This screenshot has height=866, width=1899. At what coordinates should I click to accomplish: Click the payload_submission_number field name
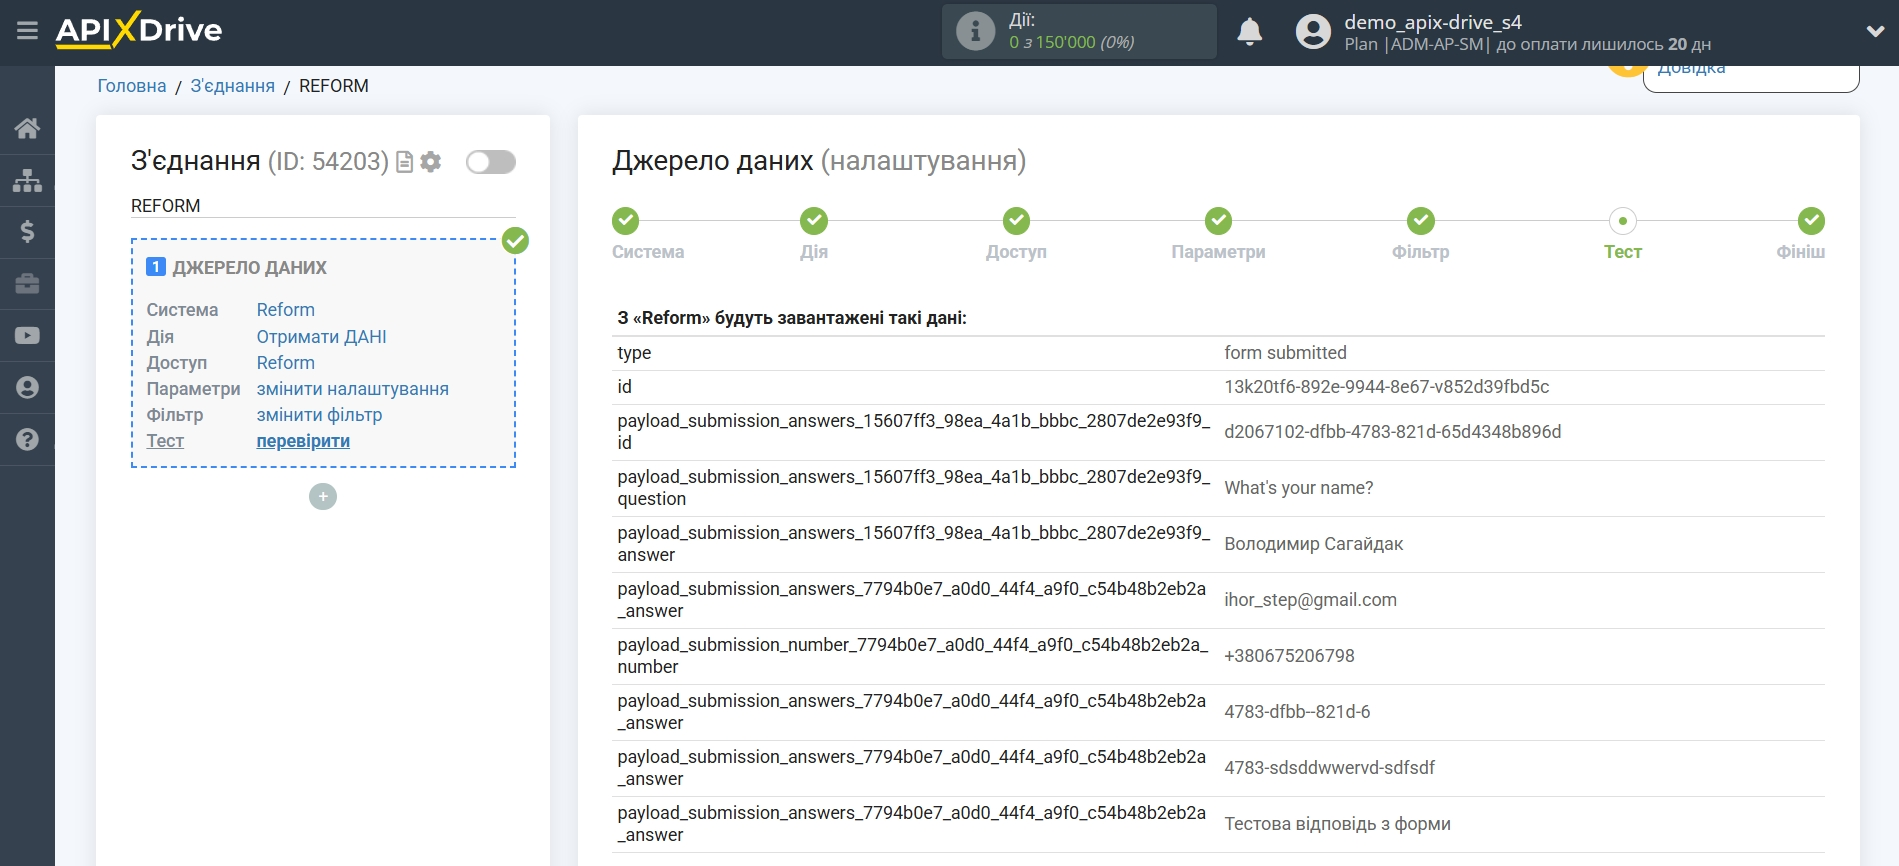913,656
